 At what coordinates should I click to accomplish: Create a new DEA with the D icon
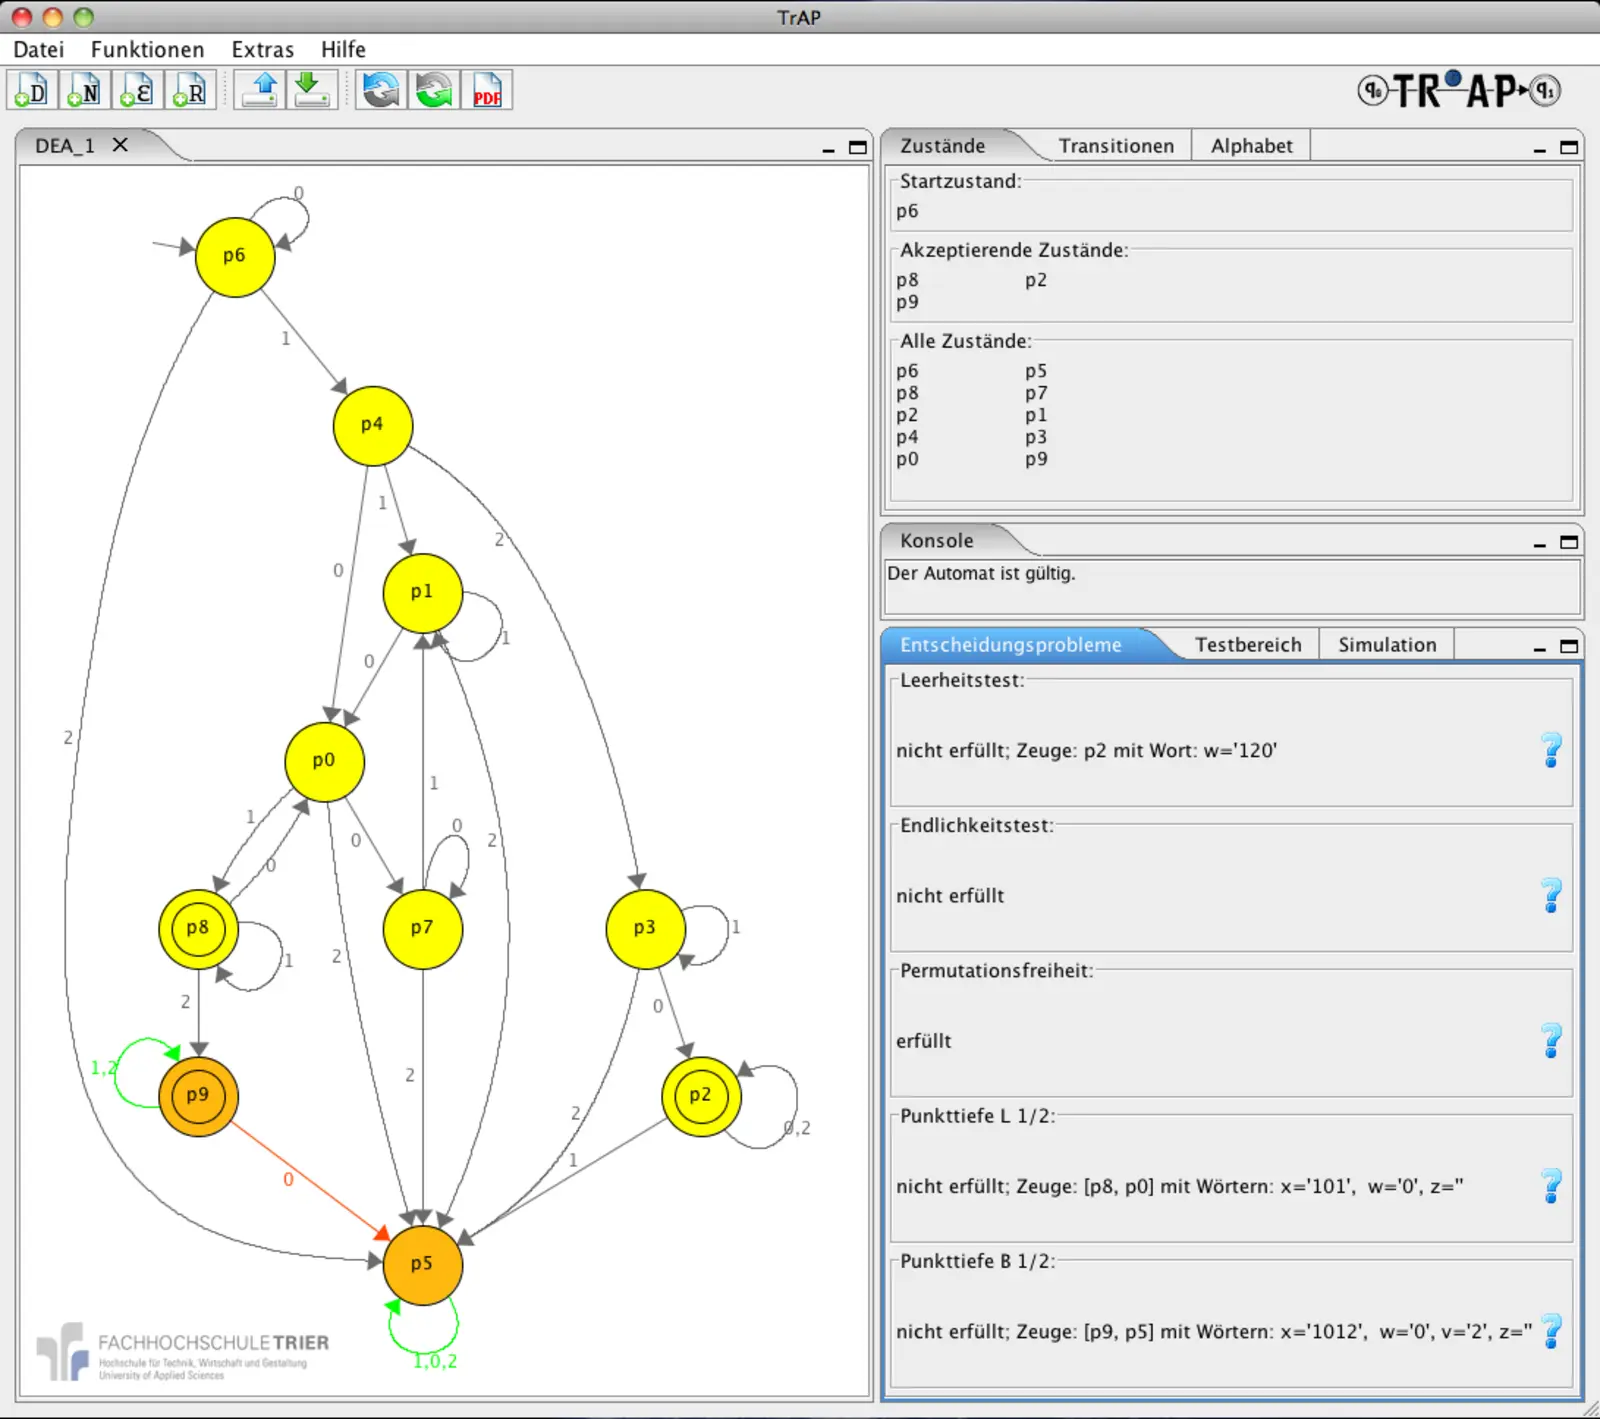(x=31, y=91)
